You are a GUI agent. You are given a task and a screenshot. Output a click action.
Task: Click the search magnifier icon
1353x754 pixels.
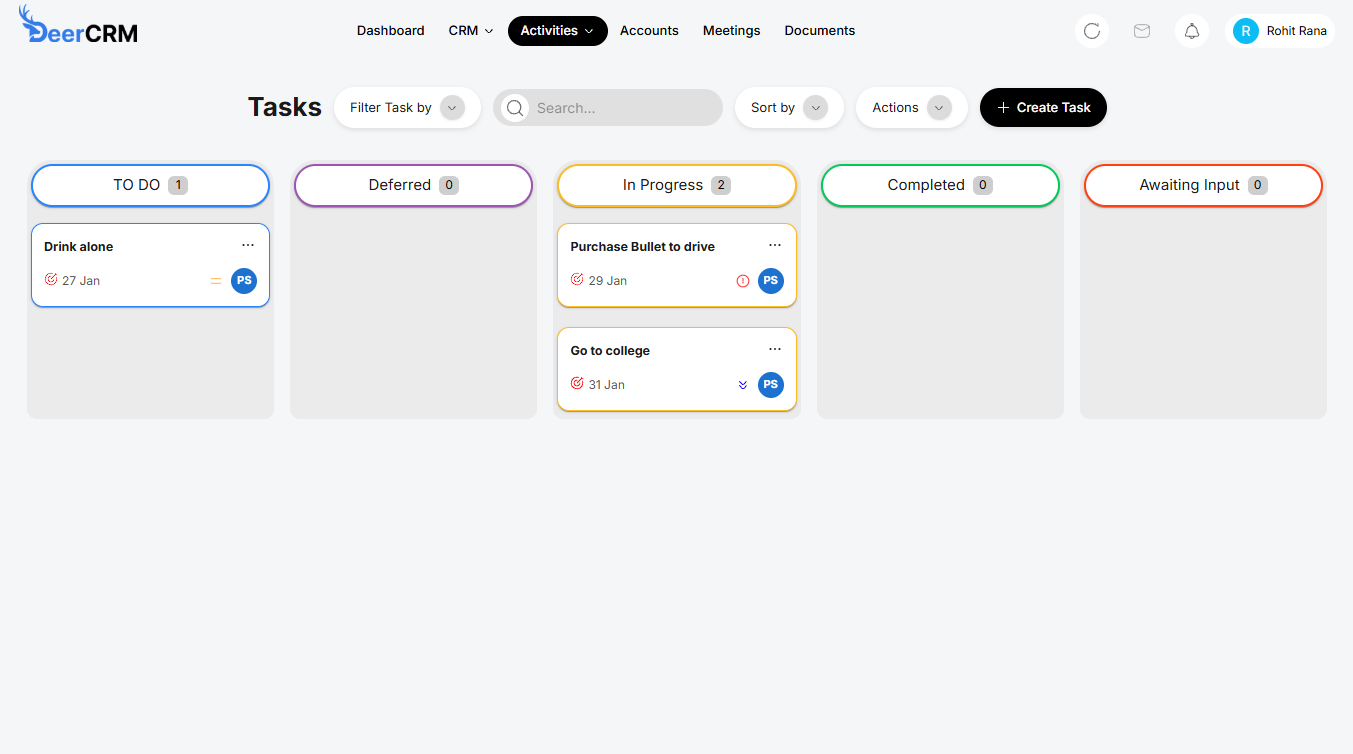pyautogui.click(x=514, y=107)
